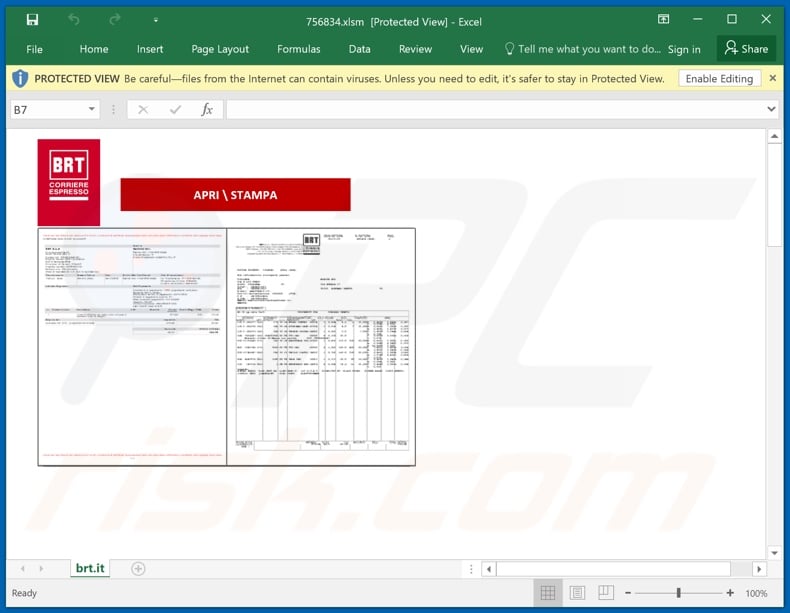This screenshot has height=613, width=790.
Task: Click the Undo arrow icon
Action: [x=74, y=20]
